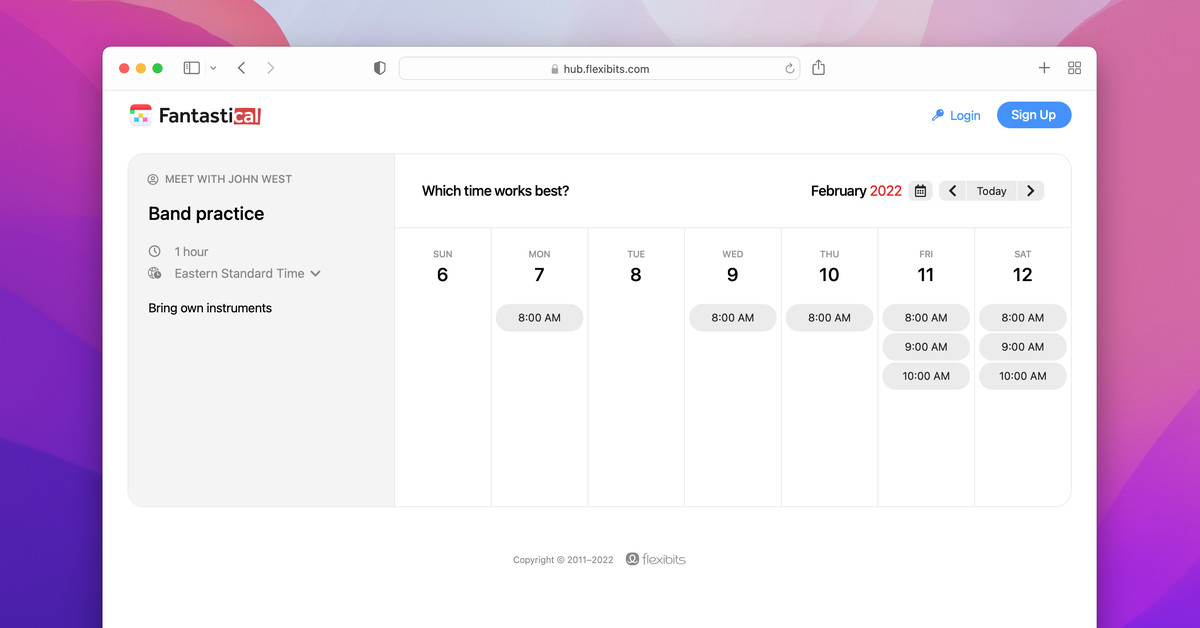Click the privacy shield icon

379,68
